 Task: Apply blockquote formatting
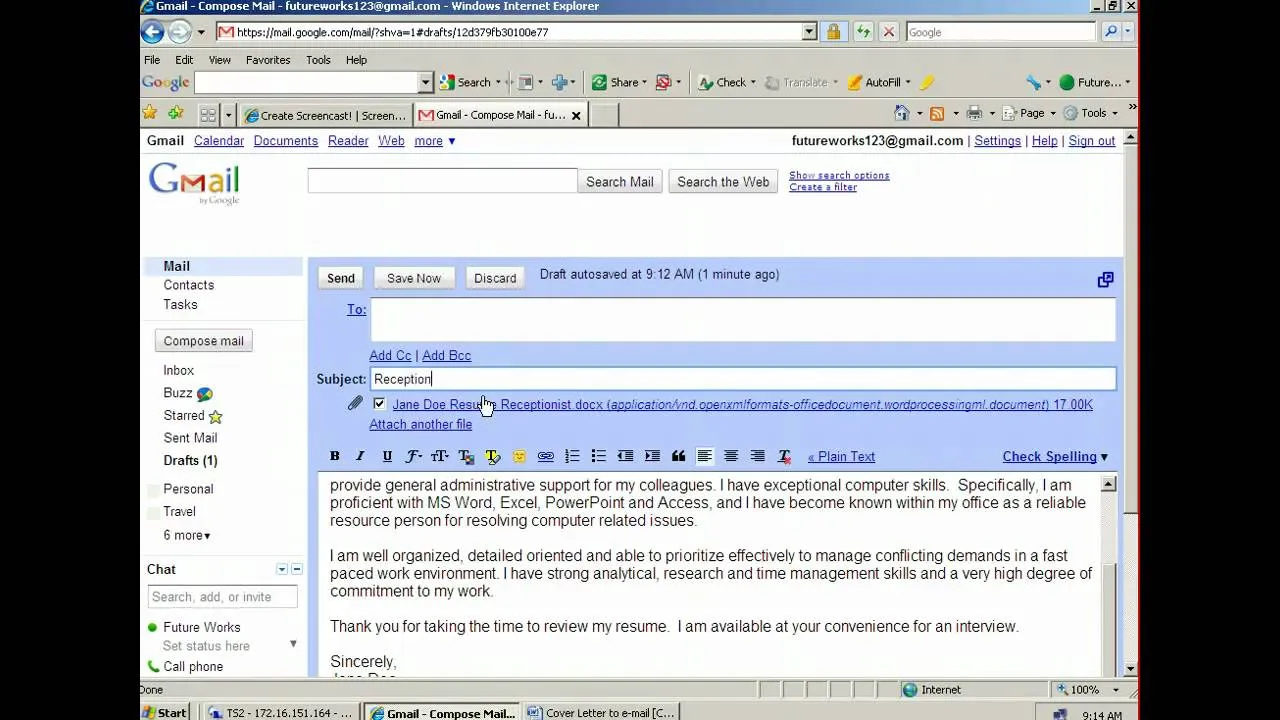click(679, 456)
